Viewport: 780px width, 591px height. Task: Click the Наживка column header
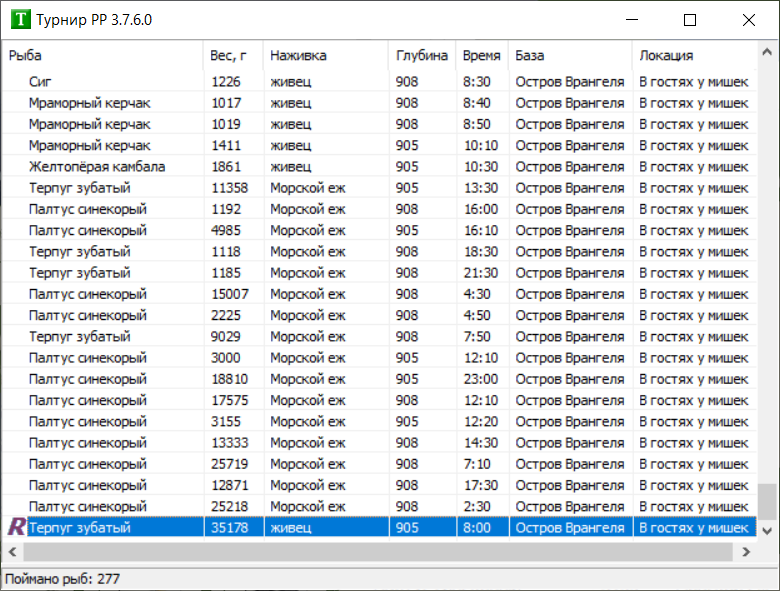tap(325, 56)
